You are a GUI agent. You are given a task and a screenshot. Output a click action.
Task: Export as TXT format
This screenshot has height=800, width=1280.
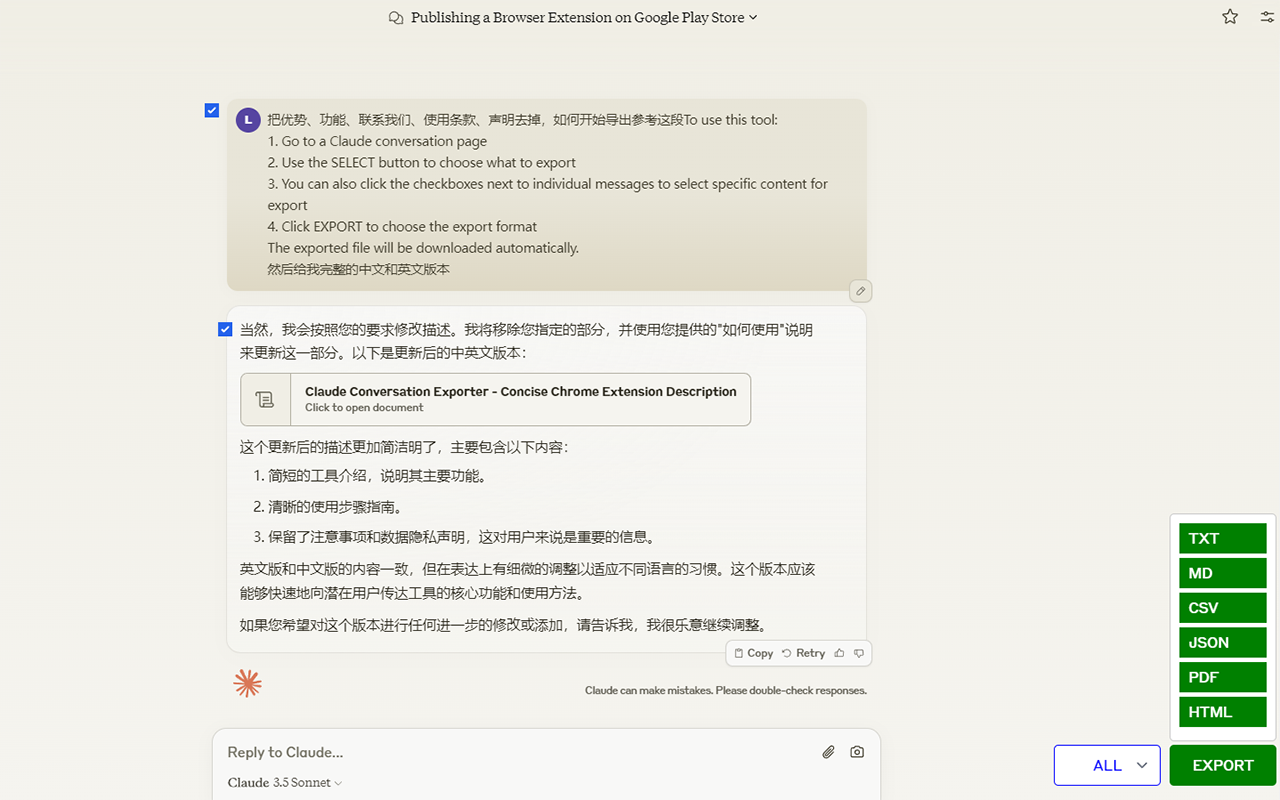(1223, 538)
